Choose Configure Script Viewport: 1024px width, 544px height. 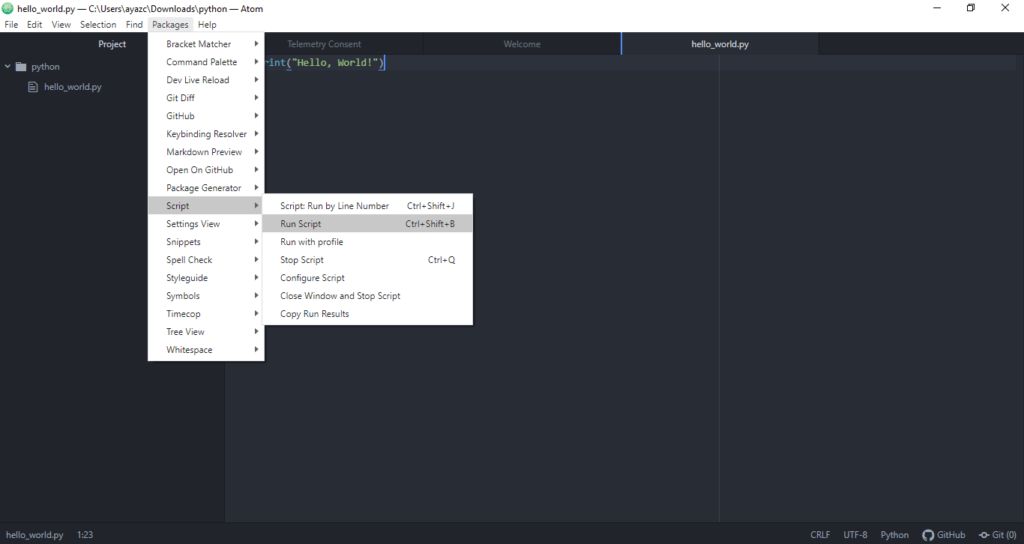367,278
